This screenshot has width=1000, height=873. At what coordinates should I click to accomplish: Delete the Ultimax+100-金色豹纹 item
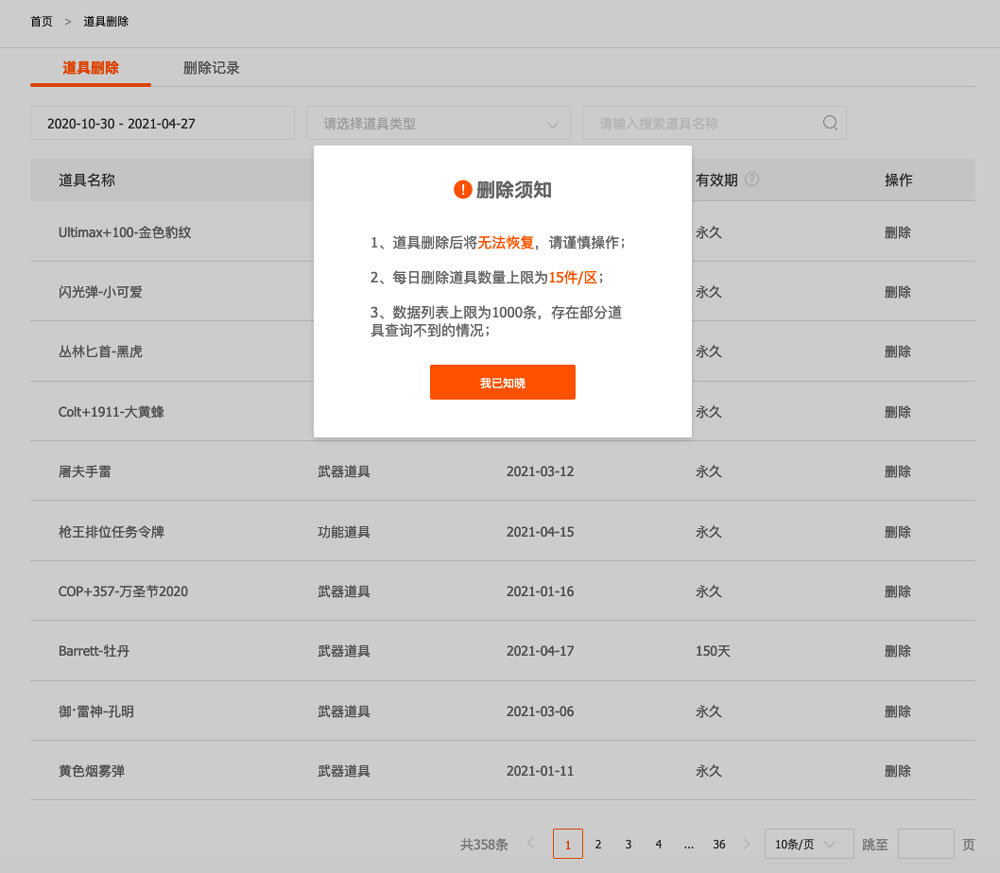coord(897,233)
